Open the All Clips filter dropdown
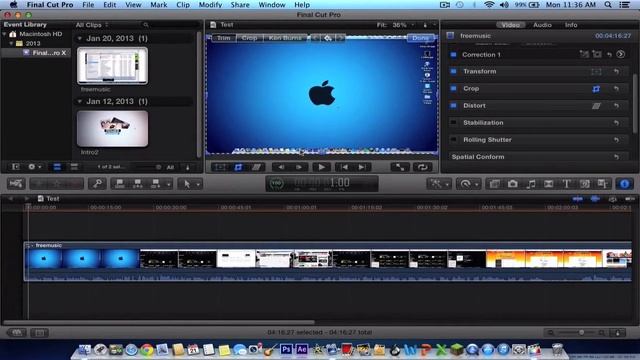This screenshot has height=360, width=640. [x=92, y=25]
